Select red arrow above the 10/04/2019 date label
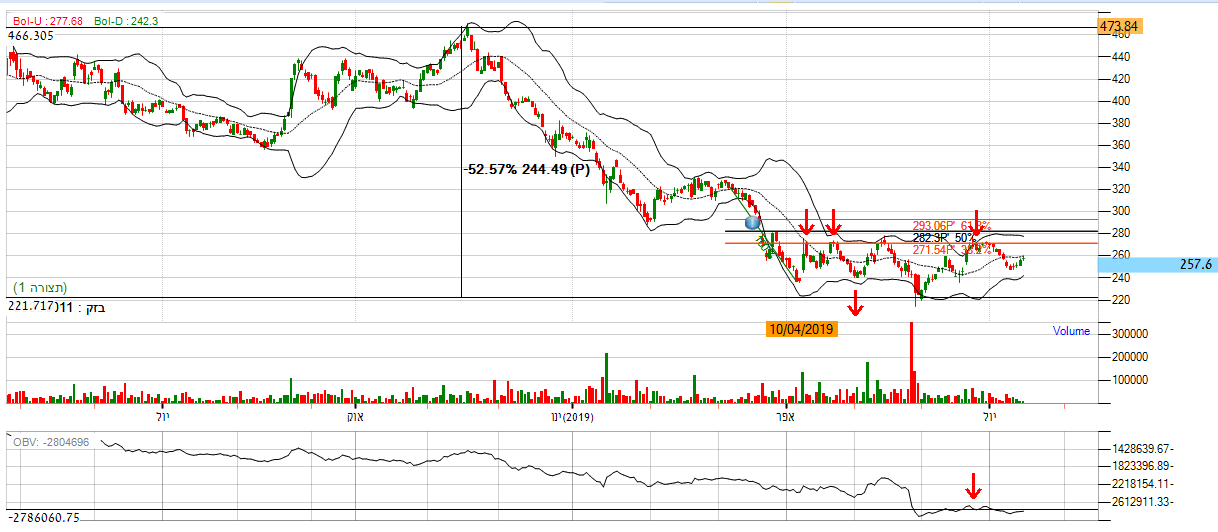This screenshot has height=532, width=1218. (855, 301)
